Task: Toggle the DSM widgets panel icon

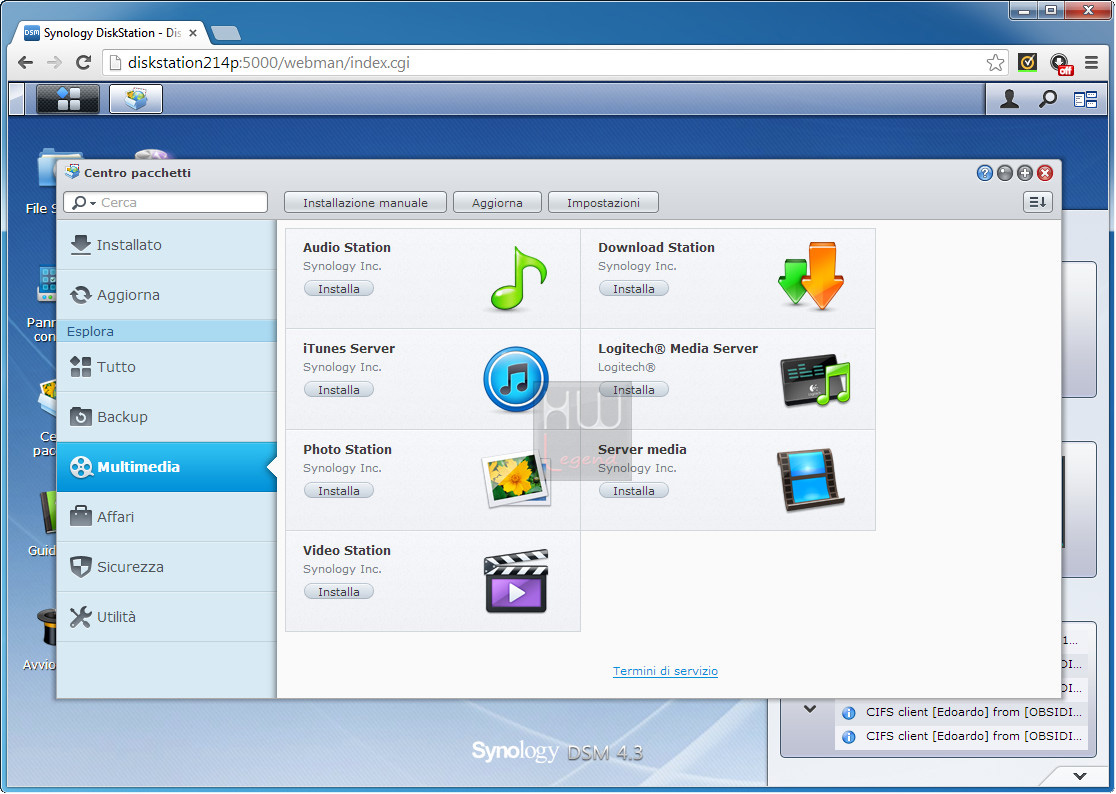Action: (x=1085, y=100)
